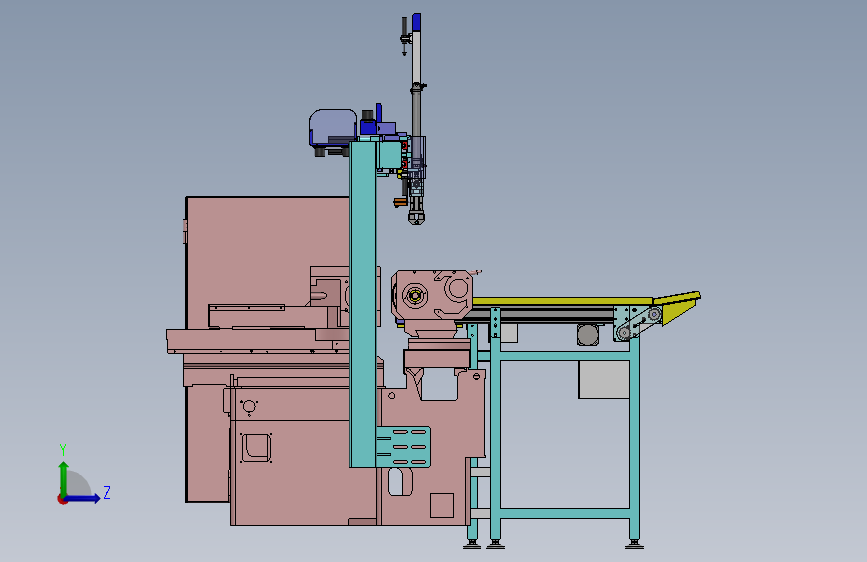Pick the teal slotted bracket plate on the column

point(403,447)
